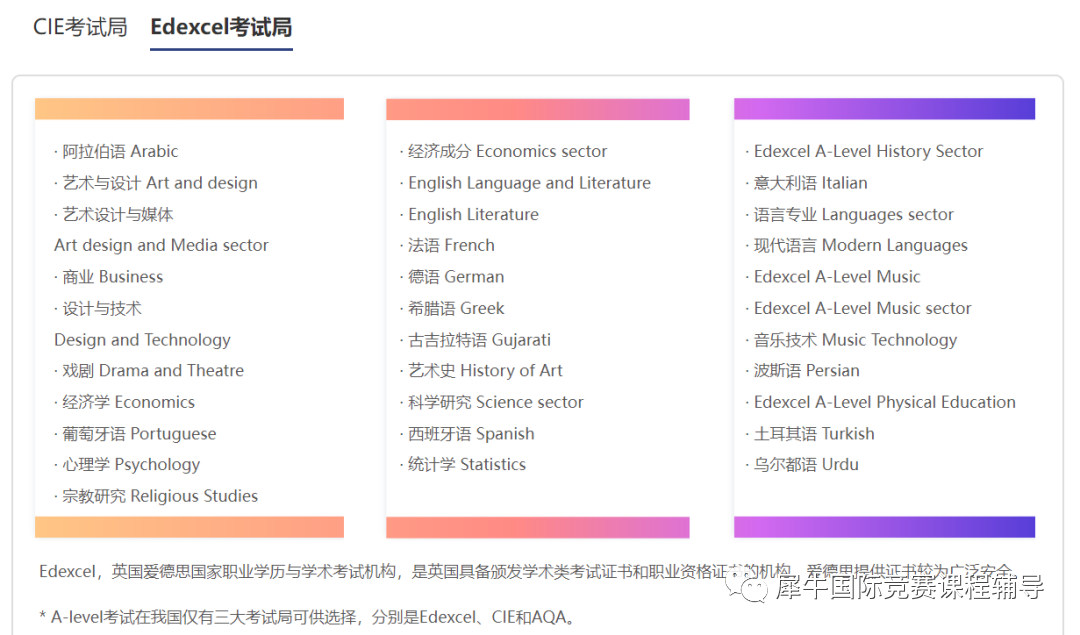Viewport: 1080px width, 635px height.
Task: Open the Edexcel A-Level Music entry
Action: 837,277
